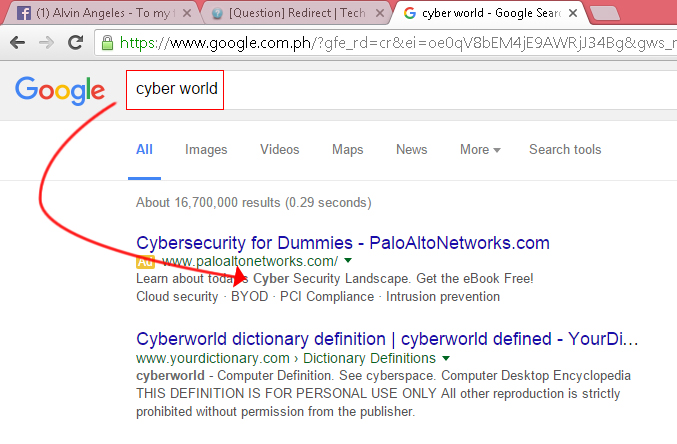The height and width of the screenshot is (444, 677).
Task: Click the browser Back arrow
Action: click(x=18, y=42)
